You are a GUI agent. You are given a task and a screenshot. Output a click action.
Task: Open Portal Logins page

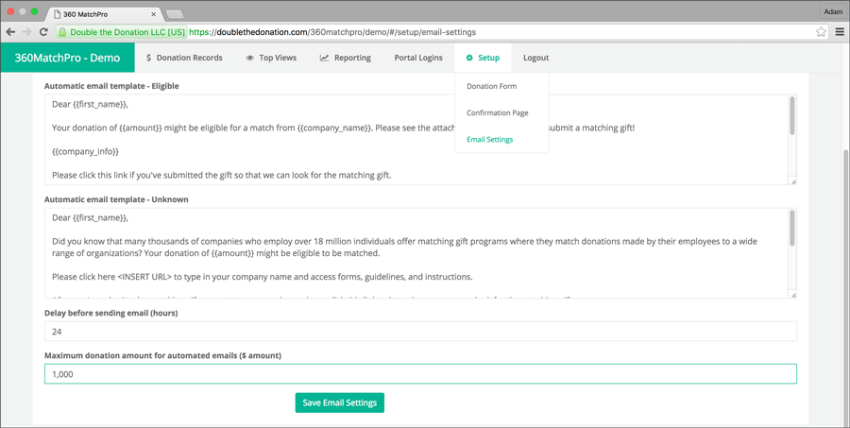coord(418,58)
